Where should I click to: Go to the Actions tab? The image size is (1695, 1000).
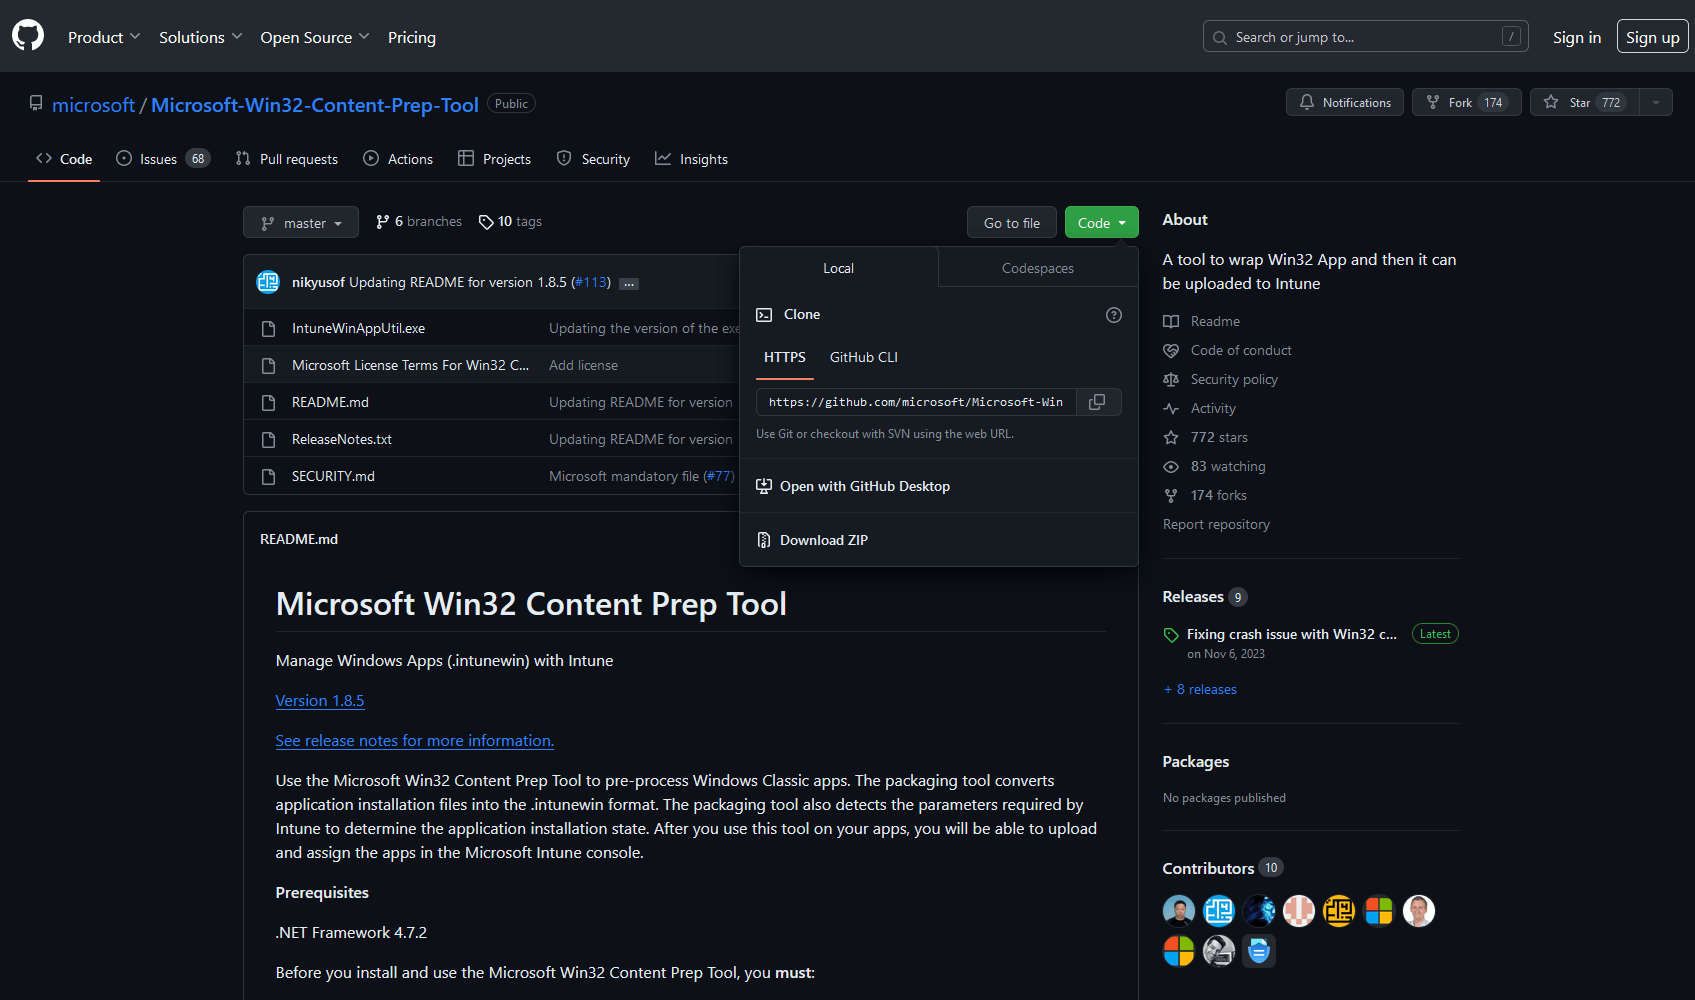[x=398, y=159]
